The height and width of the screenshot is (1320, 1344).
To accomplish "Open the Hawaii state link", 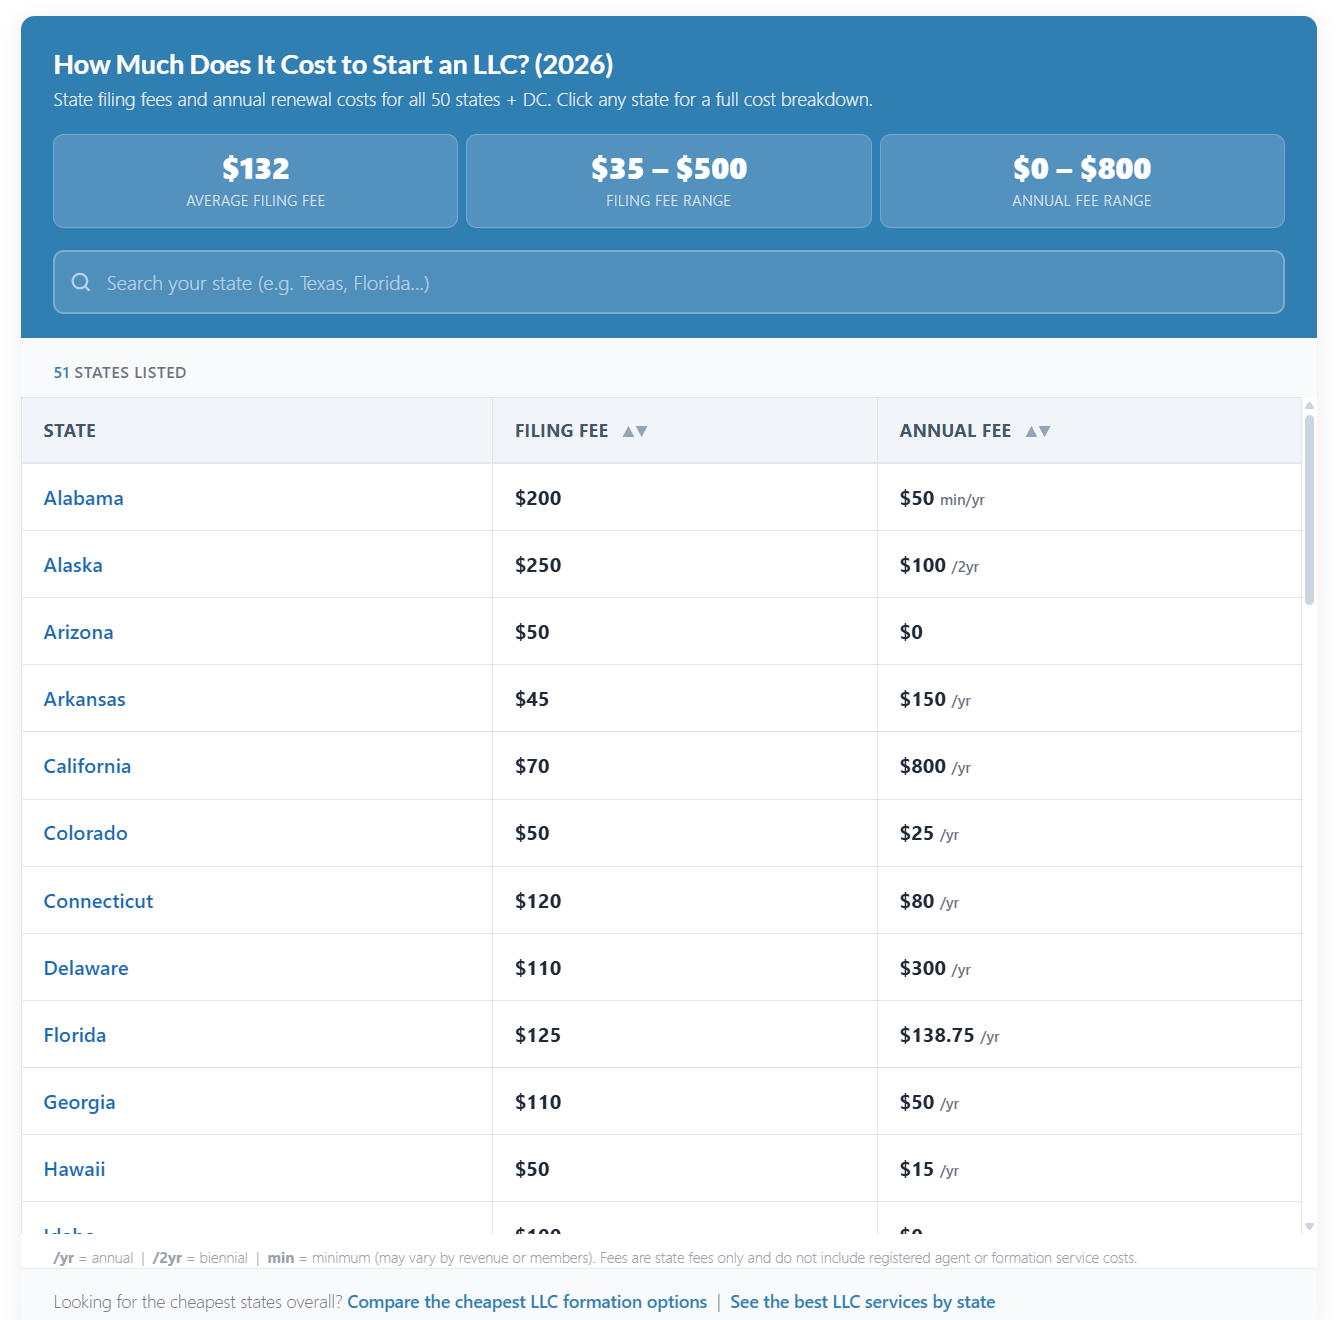I will [75, 1169].
